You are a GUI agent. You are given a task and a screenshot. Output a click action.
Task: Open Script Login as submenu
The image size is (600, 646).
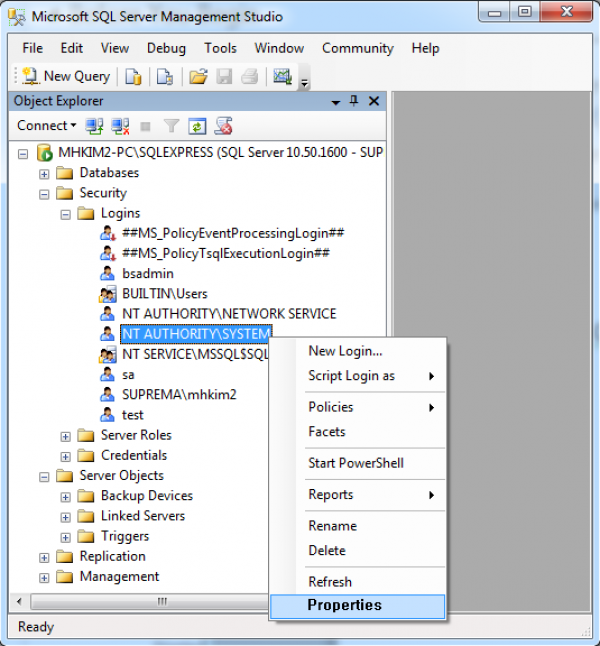coord(351,376)
